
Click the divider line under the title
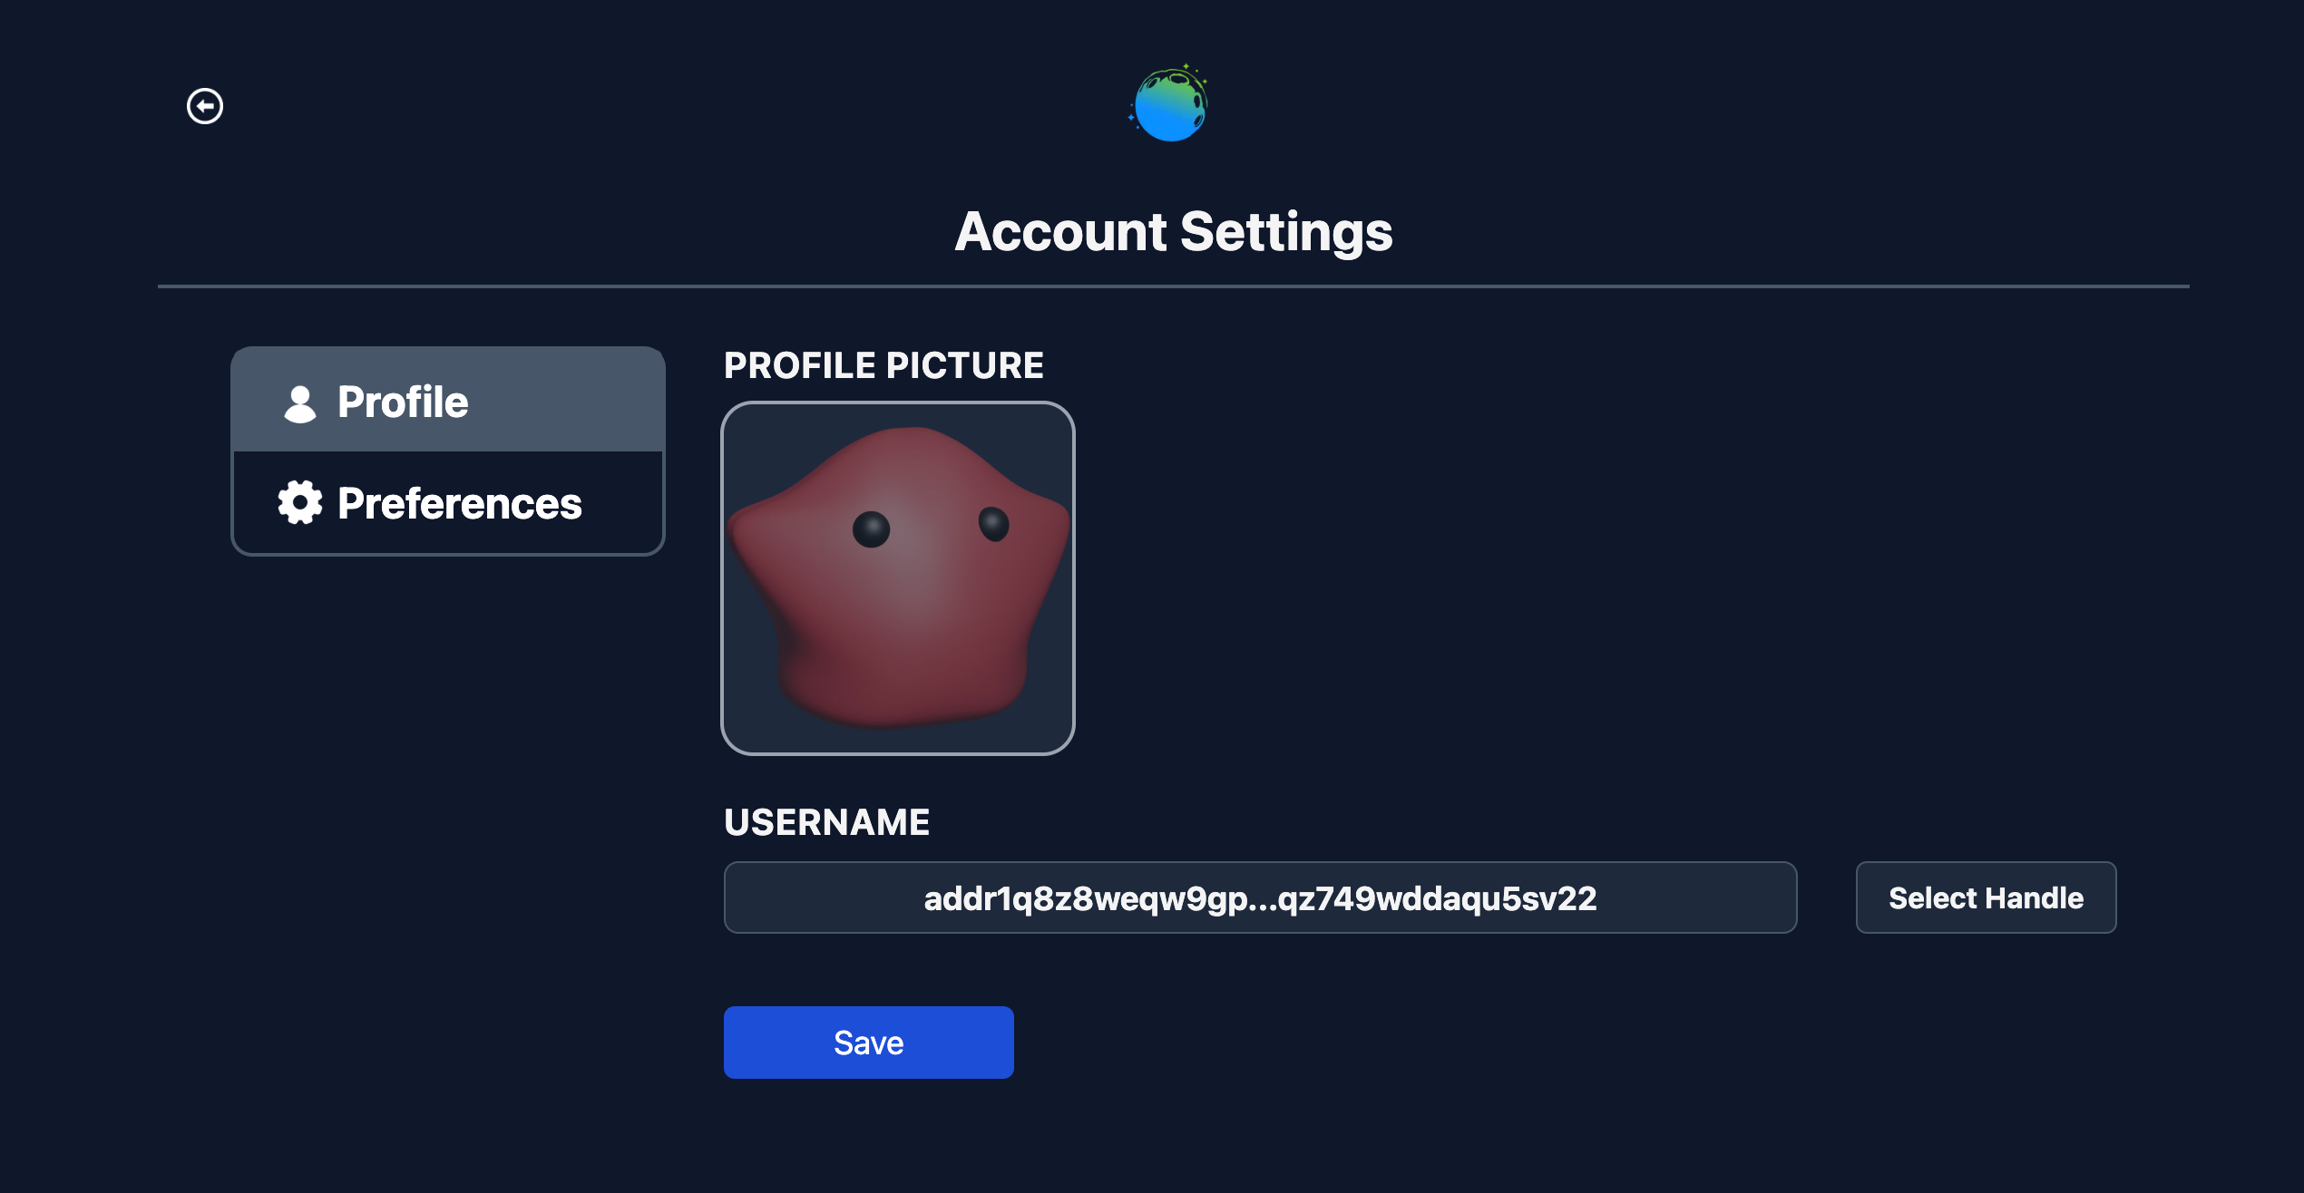[x=1172, y=286]
